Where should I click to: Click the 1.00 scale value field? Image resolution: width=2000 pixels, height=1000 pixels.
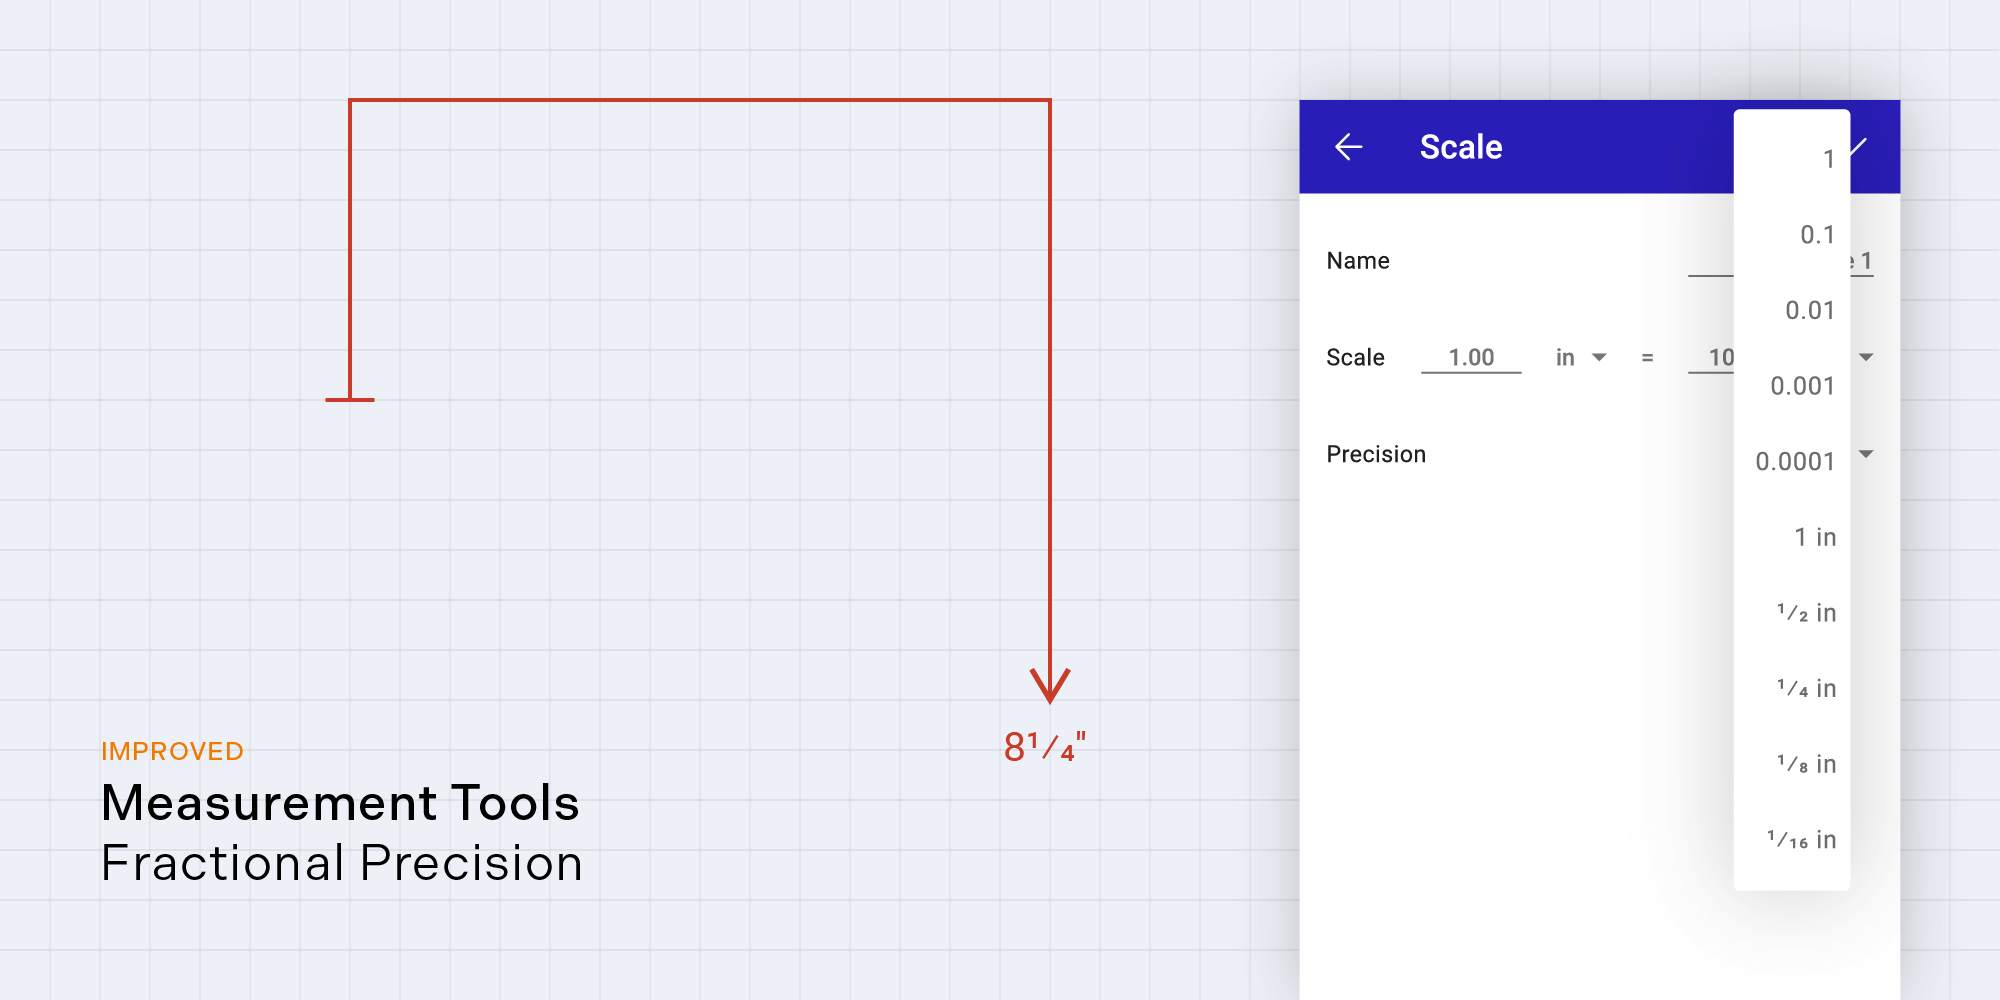pyautogui.click(x=1471, y=358)
